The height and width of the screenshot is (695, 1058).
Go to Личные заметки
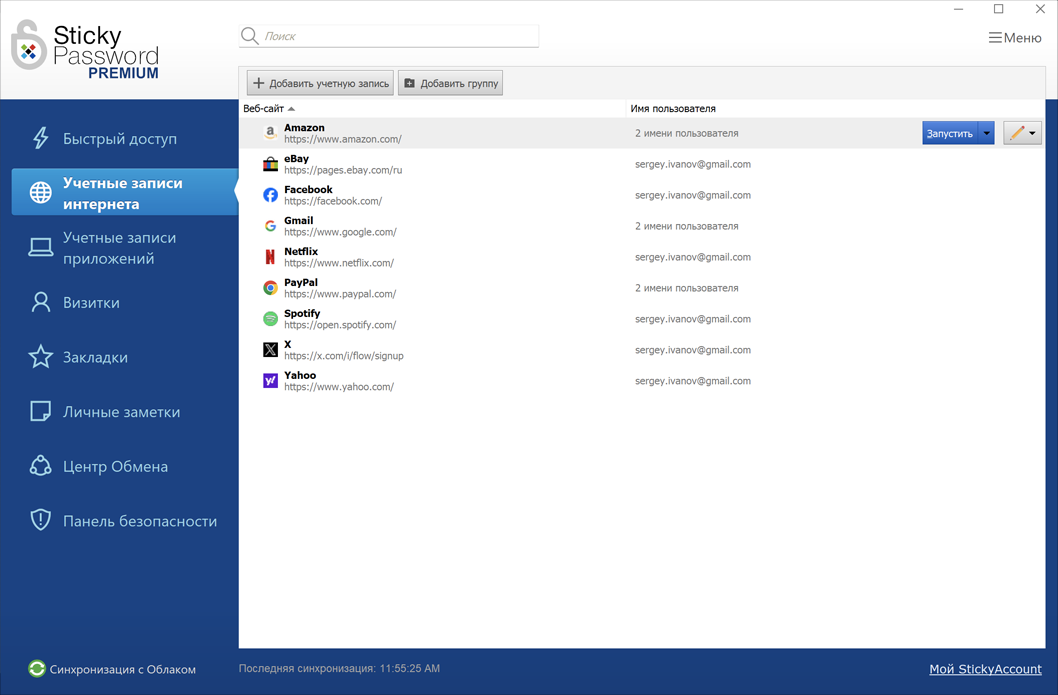(121, 412)
